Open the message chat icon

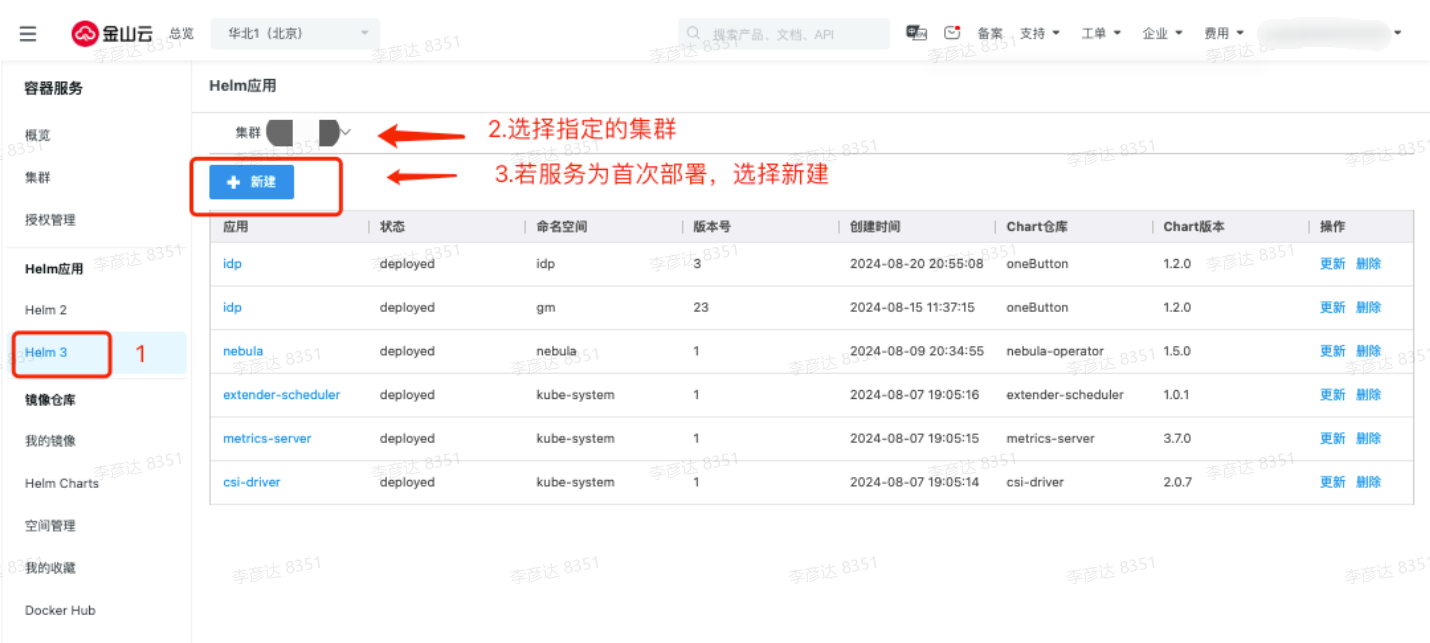click(x=916, y=33)
